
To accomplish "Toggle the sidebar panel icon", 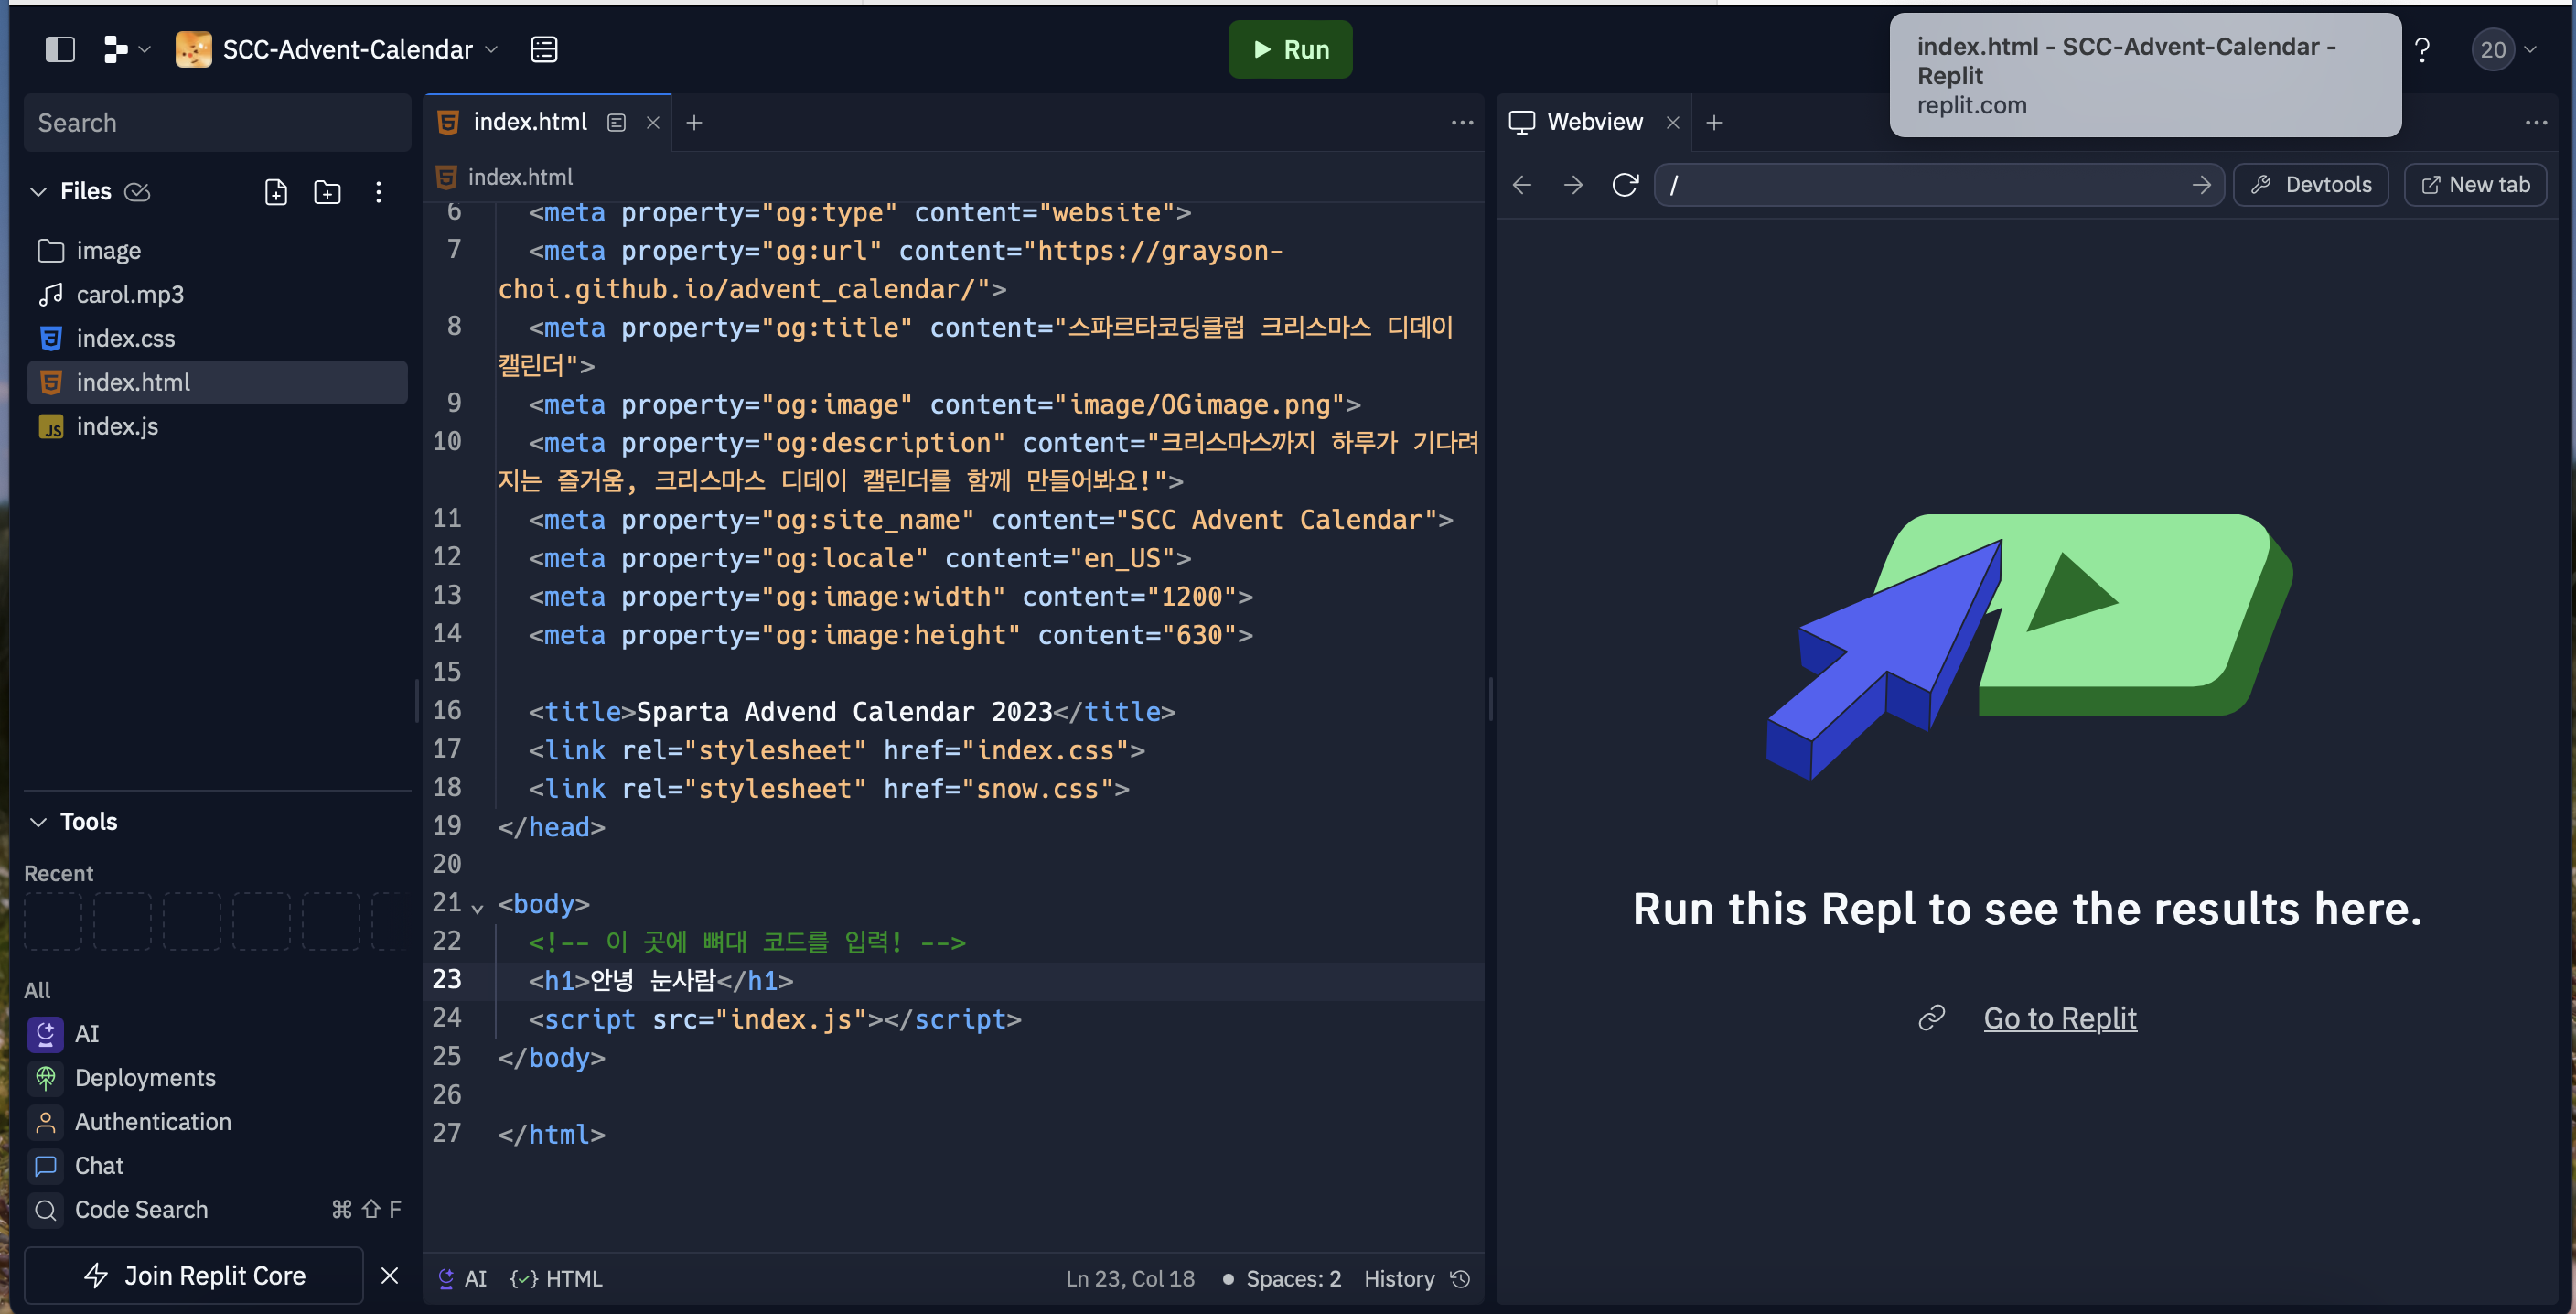I will coord(60,49).
